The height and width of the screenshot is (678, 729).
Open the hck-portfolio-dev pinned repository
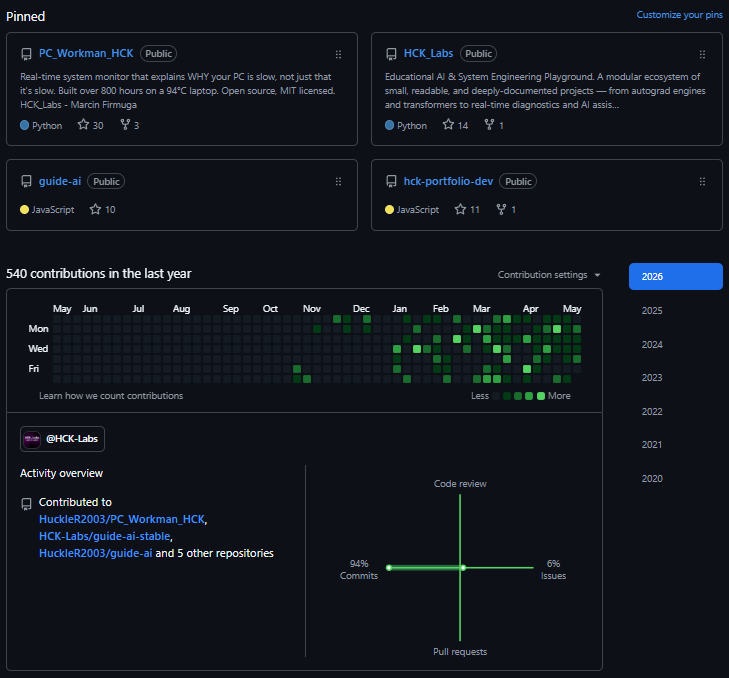pos(448,181)
